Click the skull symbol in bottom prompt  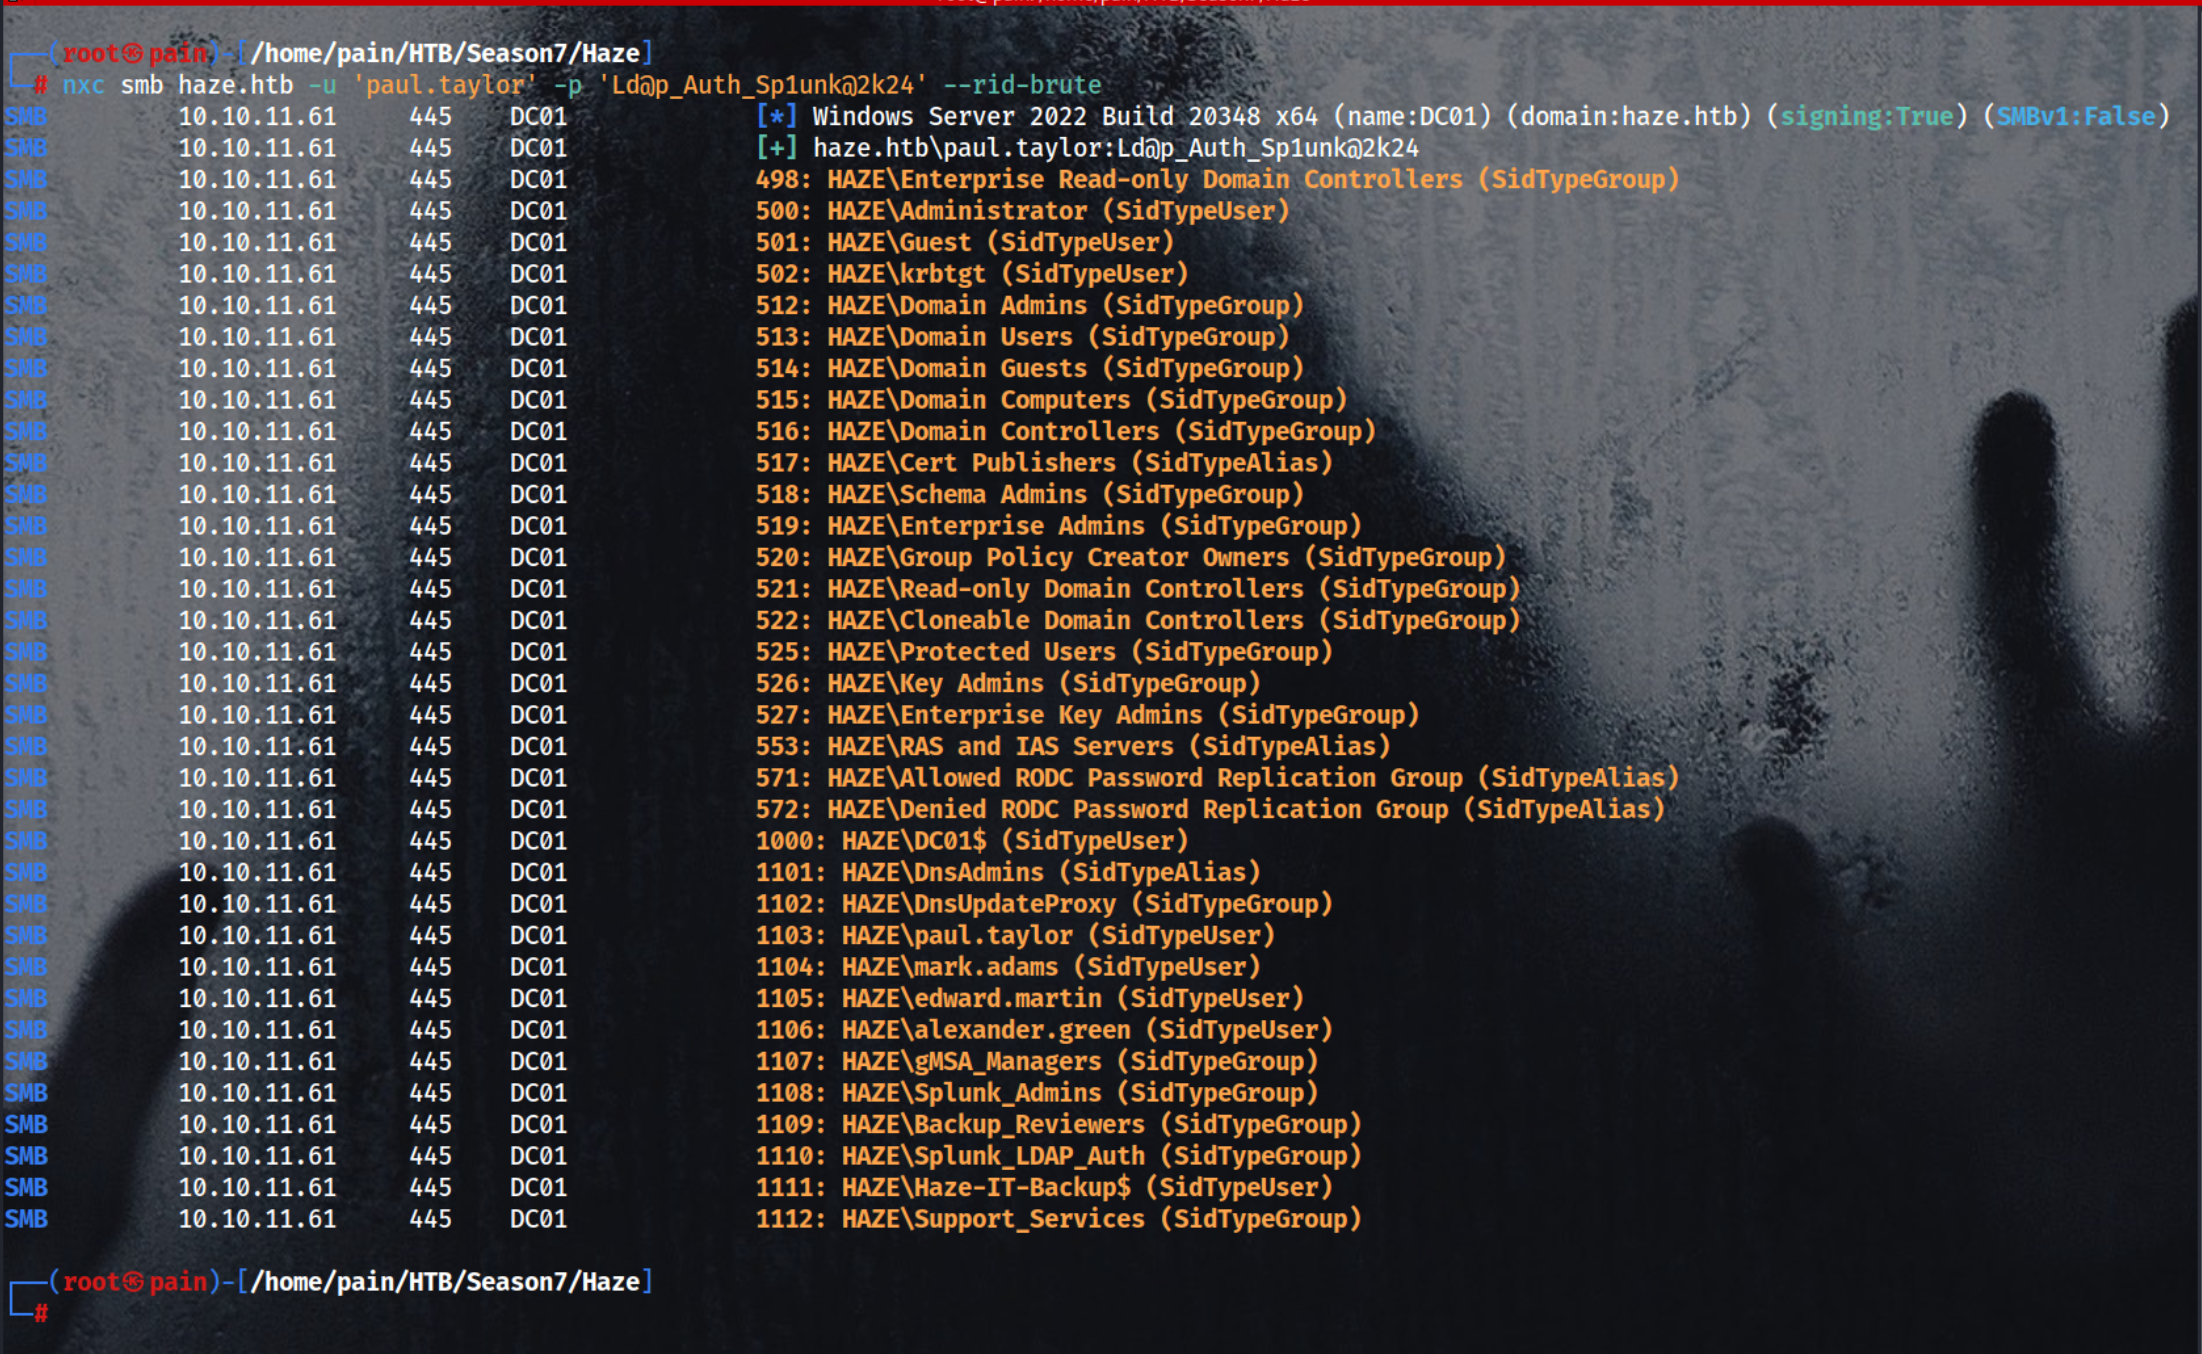(133, 1281)
